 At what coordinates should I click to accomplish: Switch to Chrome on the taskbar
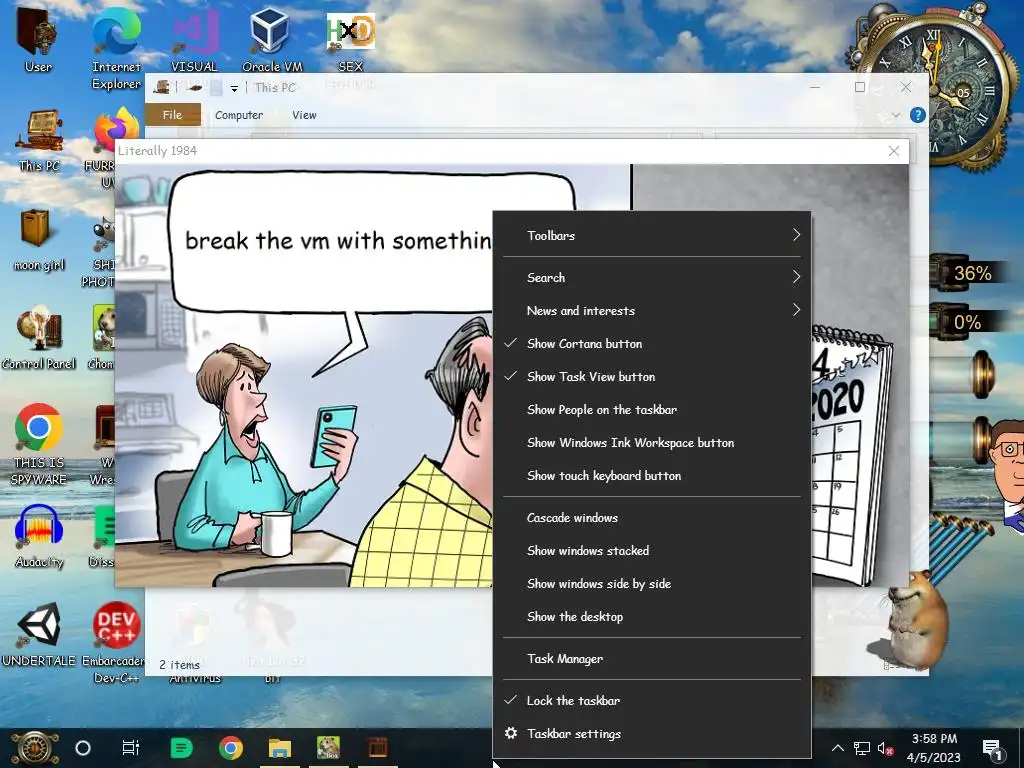click(231, 748)
